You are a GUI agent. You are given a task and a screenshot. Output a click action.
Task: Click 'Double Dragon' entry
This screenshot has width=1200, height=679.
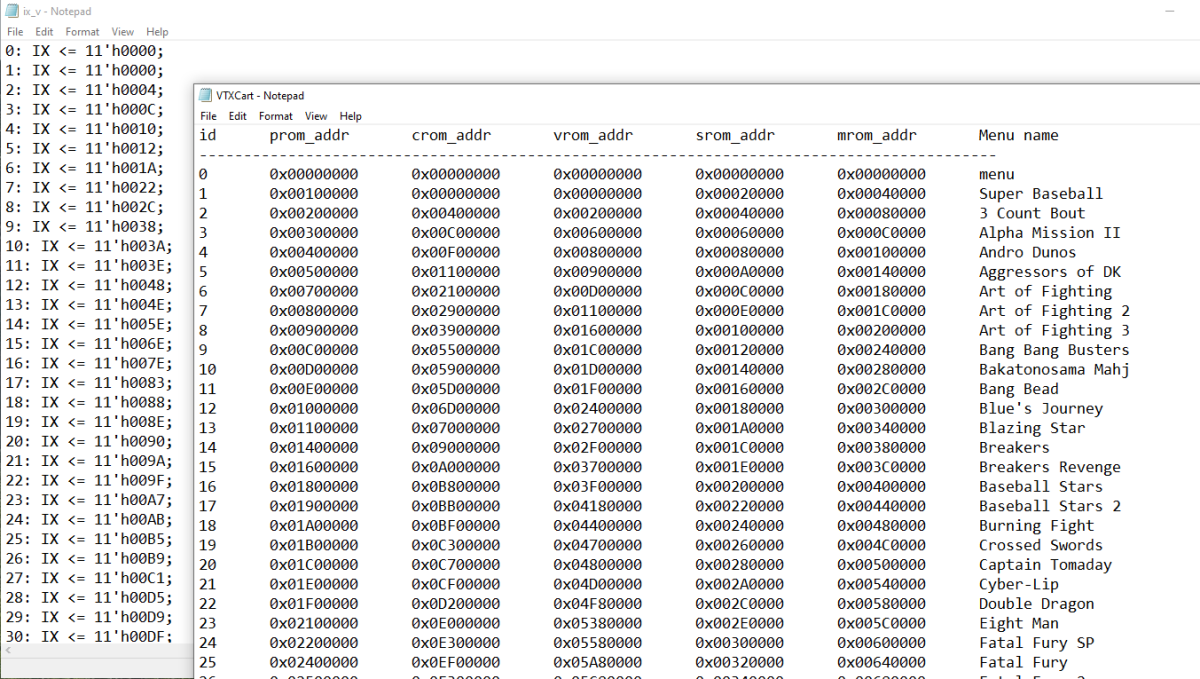pyautogui.click(x=1037, y=604)
